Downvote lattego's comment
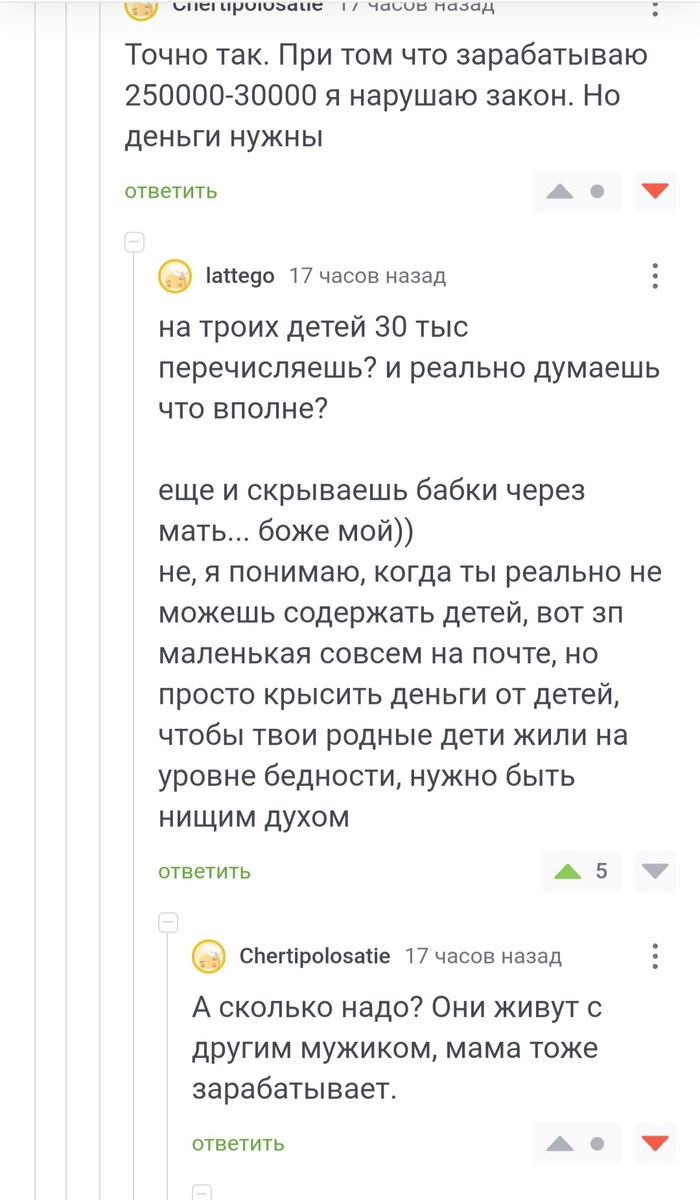700x1200 pixels. pos(656,871)
